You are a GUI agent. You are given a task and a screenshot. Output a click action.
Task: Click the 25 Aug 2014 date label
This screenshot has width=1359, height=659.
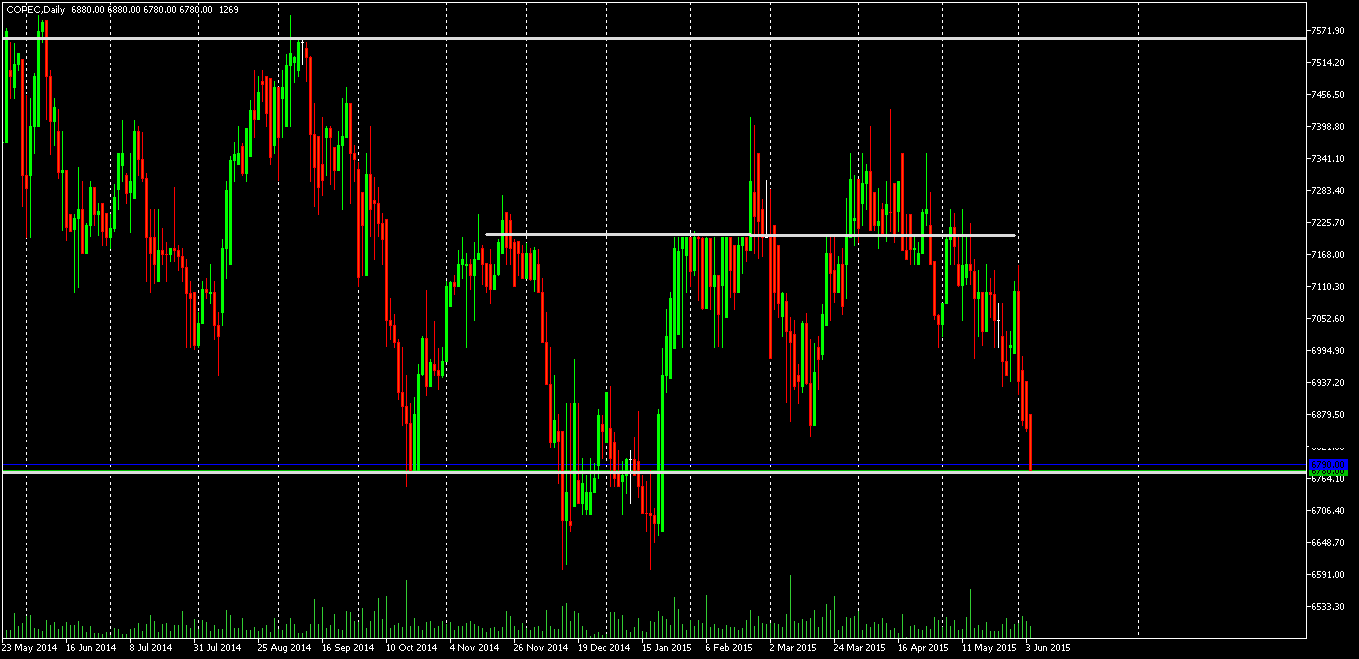[x=283, y=648]
